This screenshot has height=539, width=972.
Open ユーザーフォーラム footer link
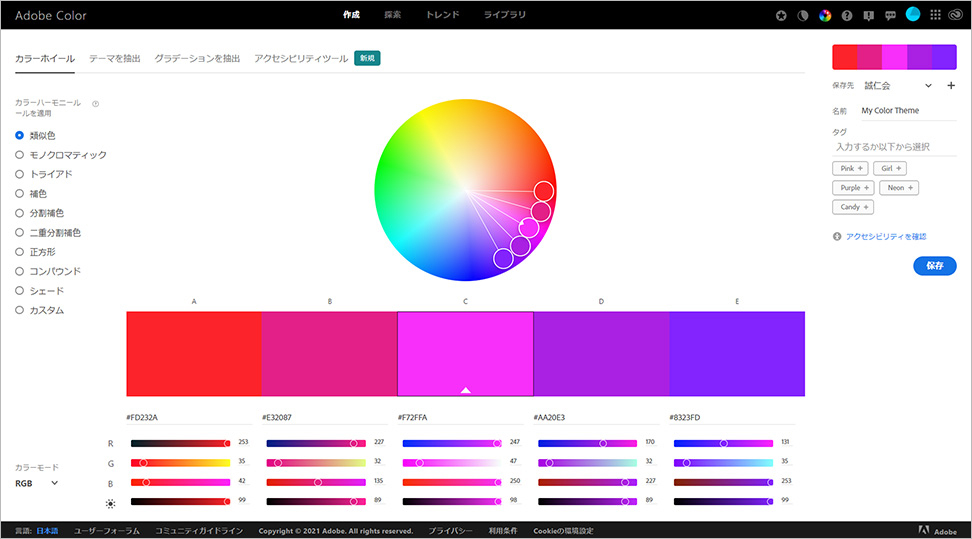[107, 531]
